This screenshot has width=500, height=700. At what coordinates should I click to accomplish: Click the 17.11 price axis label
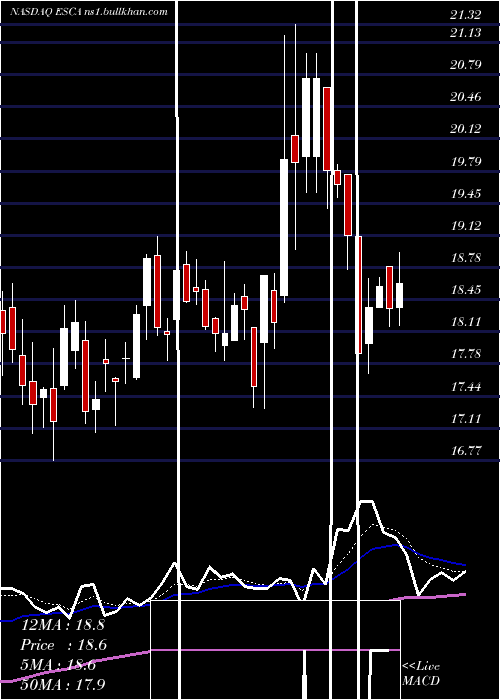[466, 419]
